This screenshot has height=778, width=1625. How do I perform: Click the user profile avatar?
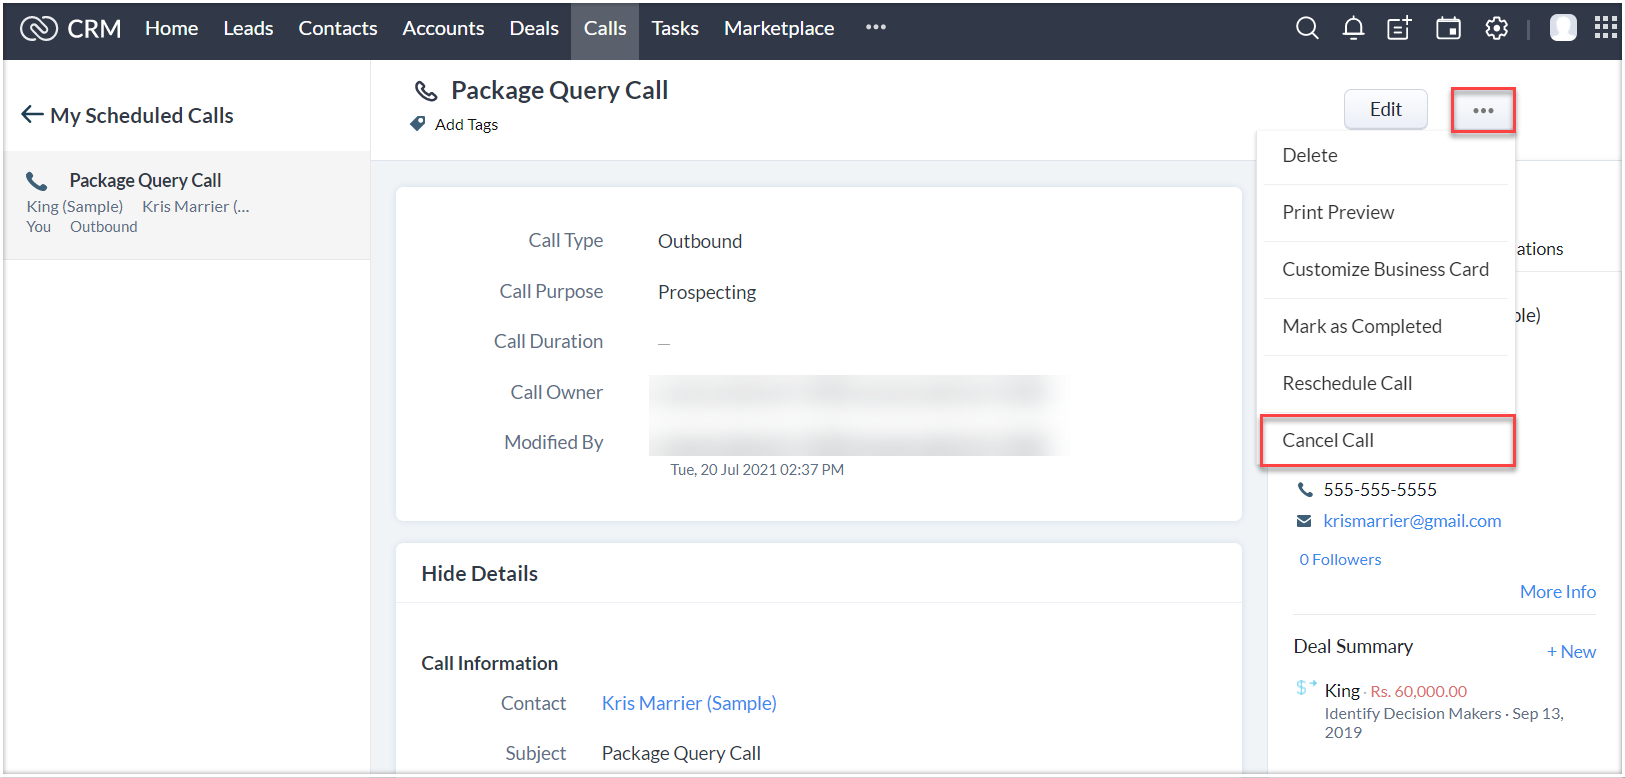1563,28
